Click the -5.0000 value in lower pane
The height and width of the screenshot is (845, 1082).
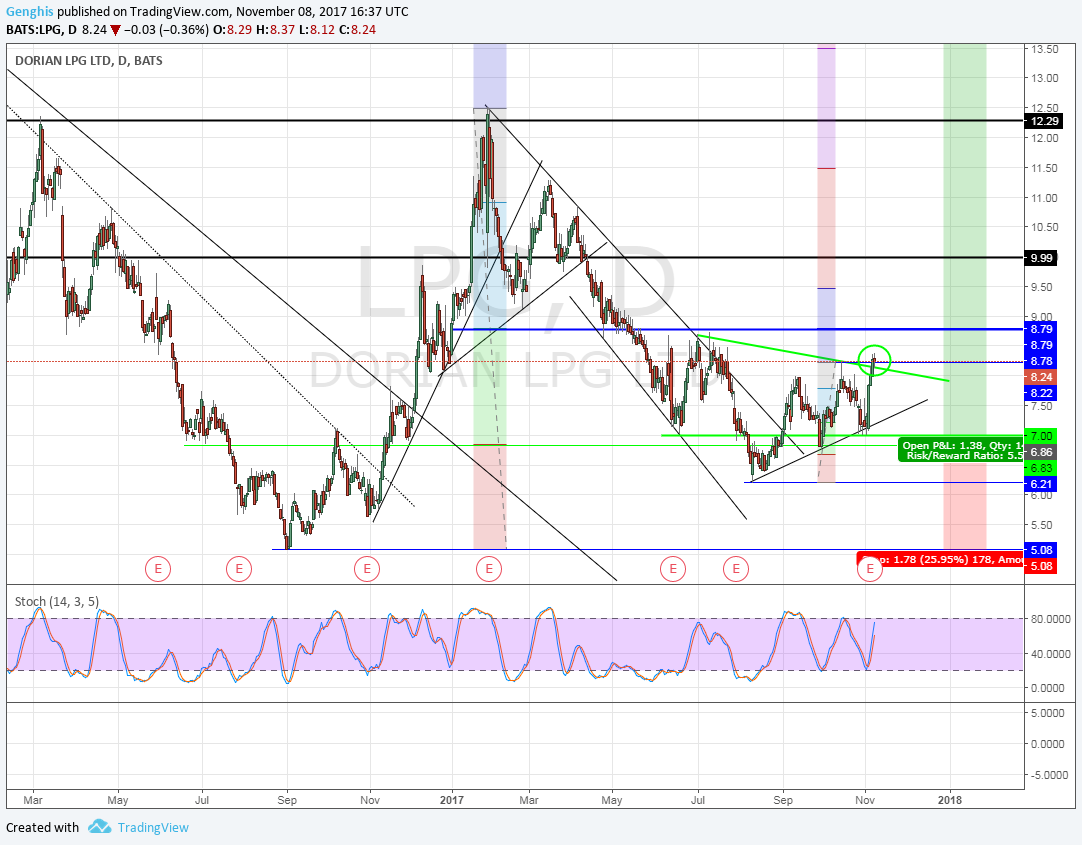(x=1050, y=775)
